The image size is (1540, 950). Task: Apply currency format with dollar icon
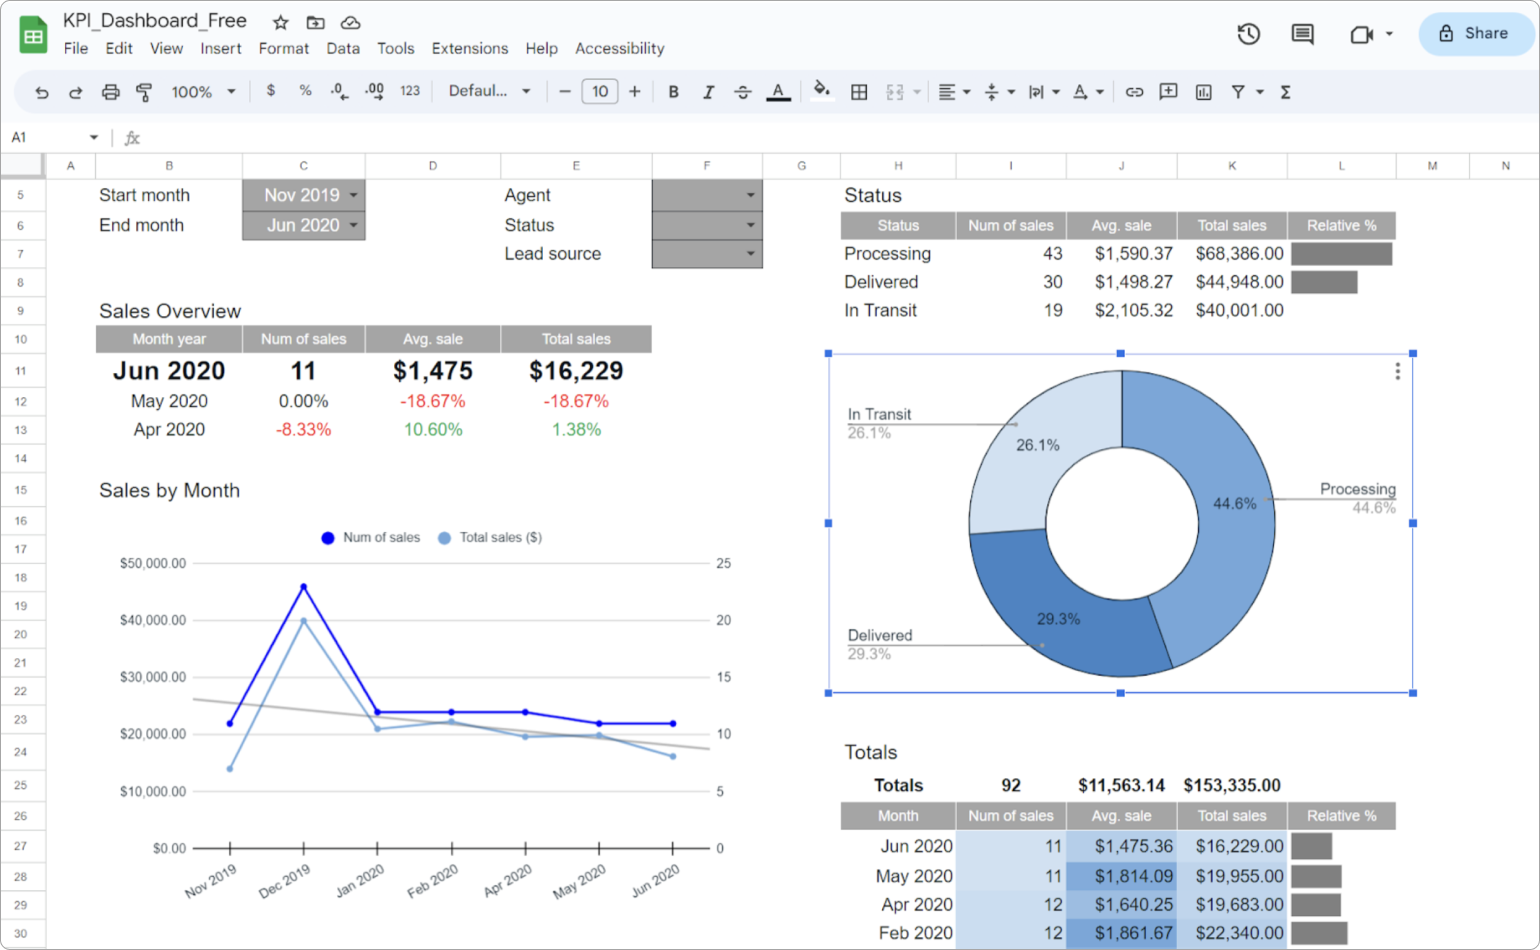tap(270, 91)
